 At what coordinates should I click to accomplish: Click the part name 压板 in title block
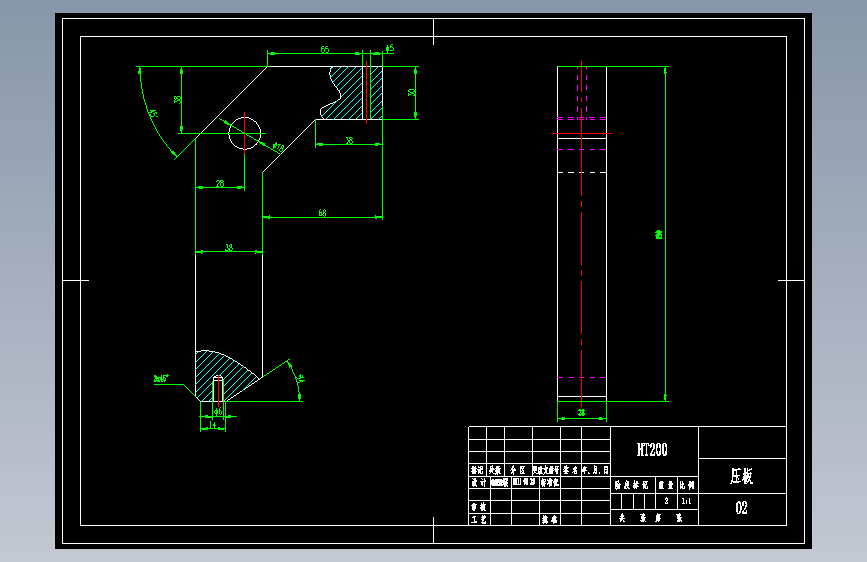pyautogui.click(x=741, y=476)
